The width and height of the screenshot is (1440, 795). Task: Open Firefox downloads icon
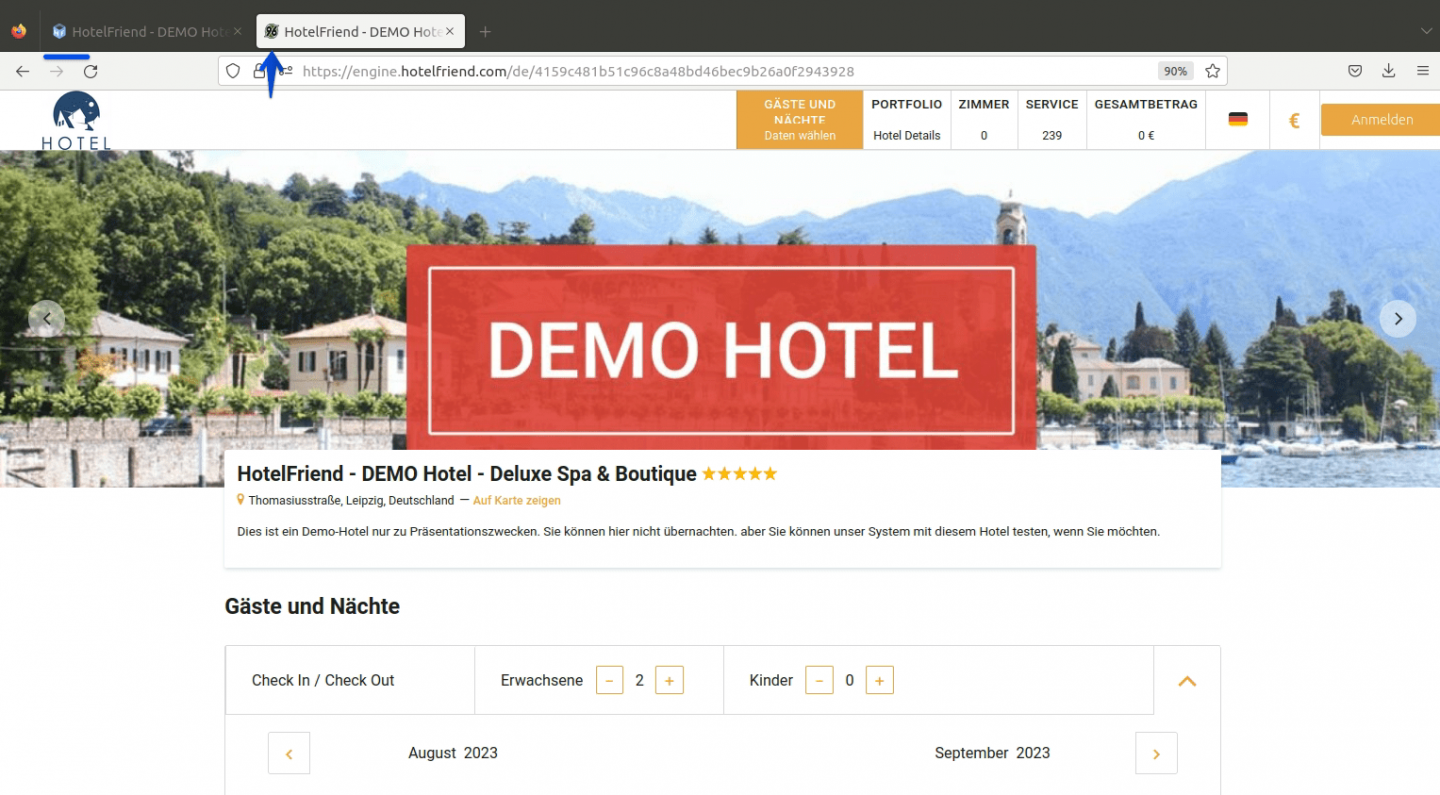[1388, 71]
